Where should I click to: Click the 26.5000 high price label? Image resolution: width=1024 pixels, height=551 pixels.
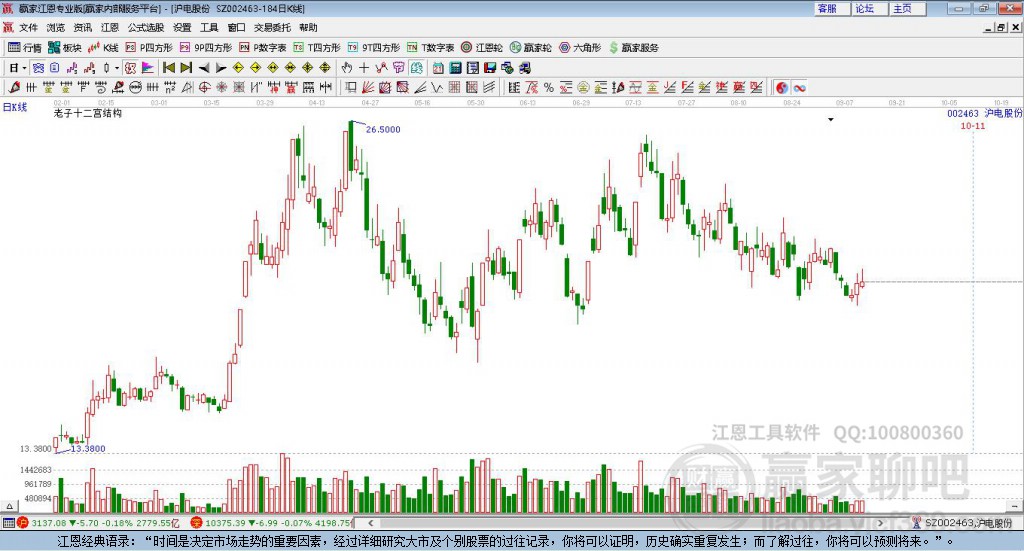pyautogui.click(x=383, y=129)
